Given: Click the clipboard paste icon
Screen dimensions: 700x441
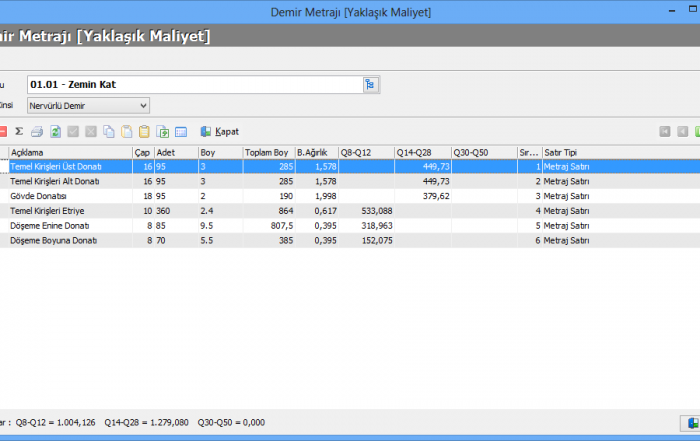Looking at the screenshot, I should (x=144, y=131).
